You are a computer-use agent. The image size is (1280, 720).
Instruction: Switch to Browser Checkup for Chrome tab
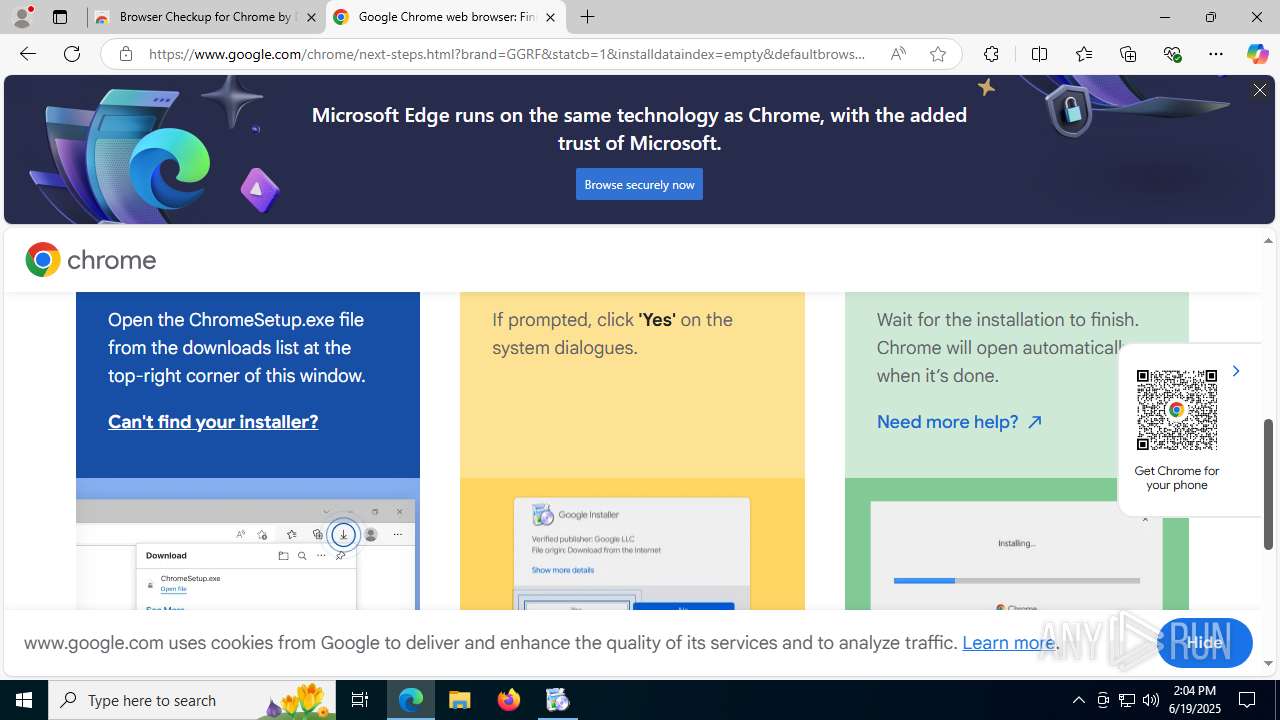[x=206, y=17]
